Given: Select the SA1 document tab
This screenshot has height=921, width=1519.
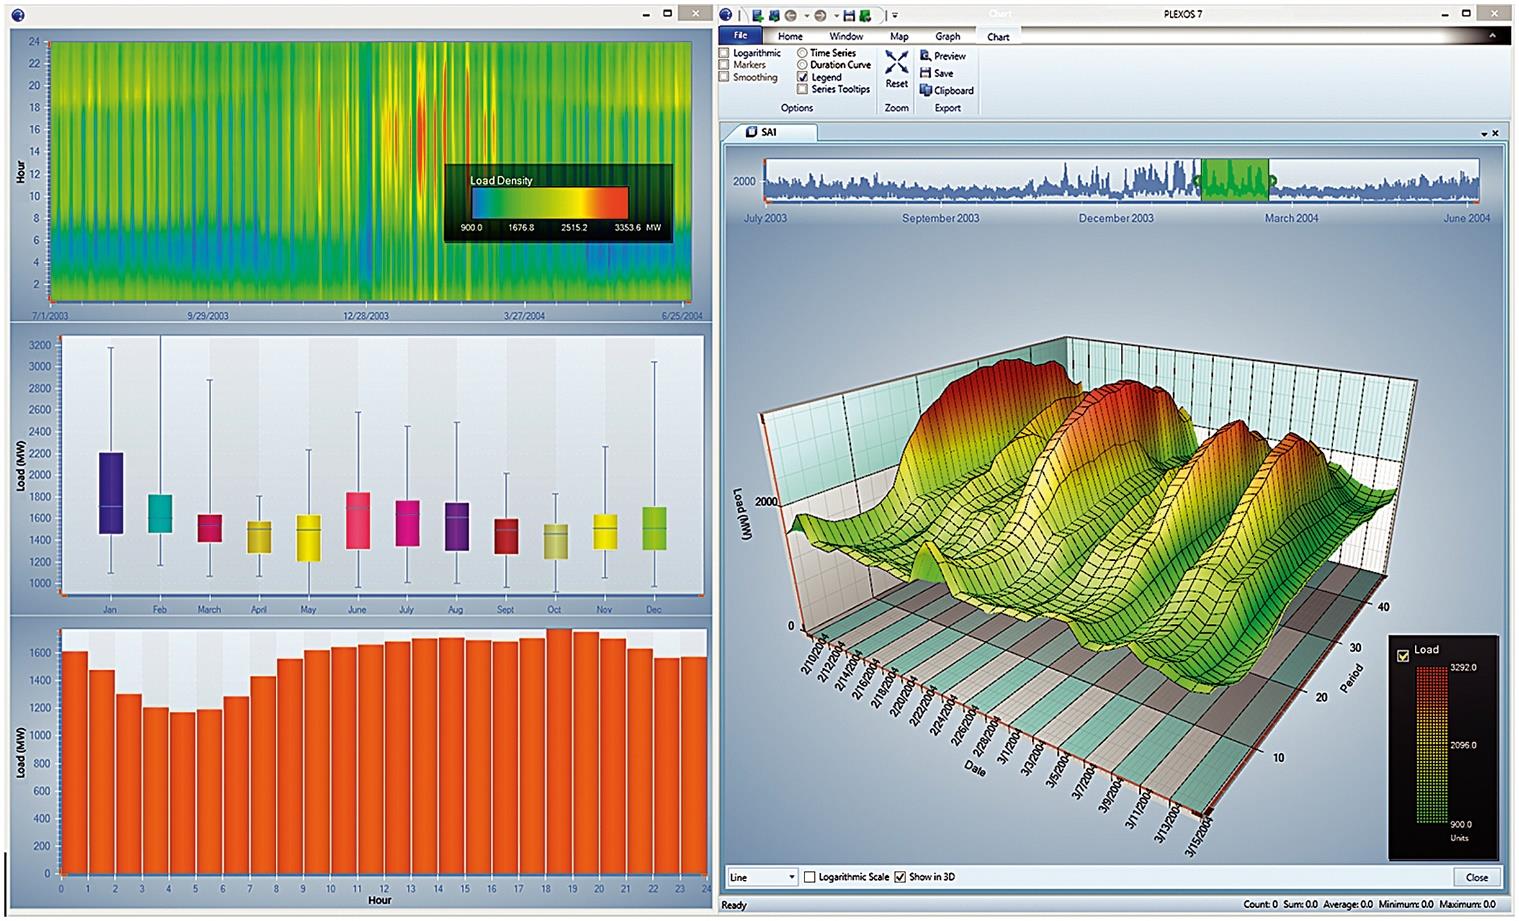Looking at the screenshot, I should click(768, 132).
